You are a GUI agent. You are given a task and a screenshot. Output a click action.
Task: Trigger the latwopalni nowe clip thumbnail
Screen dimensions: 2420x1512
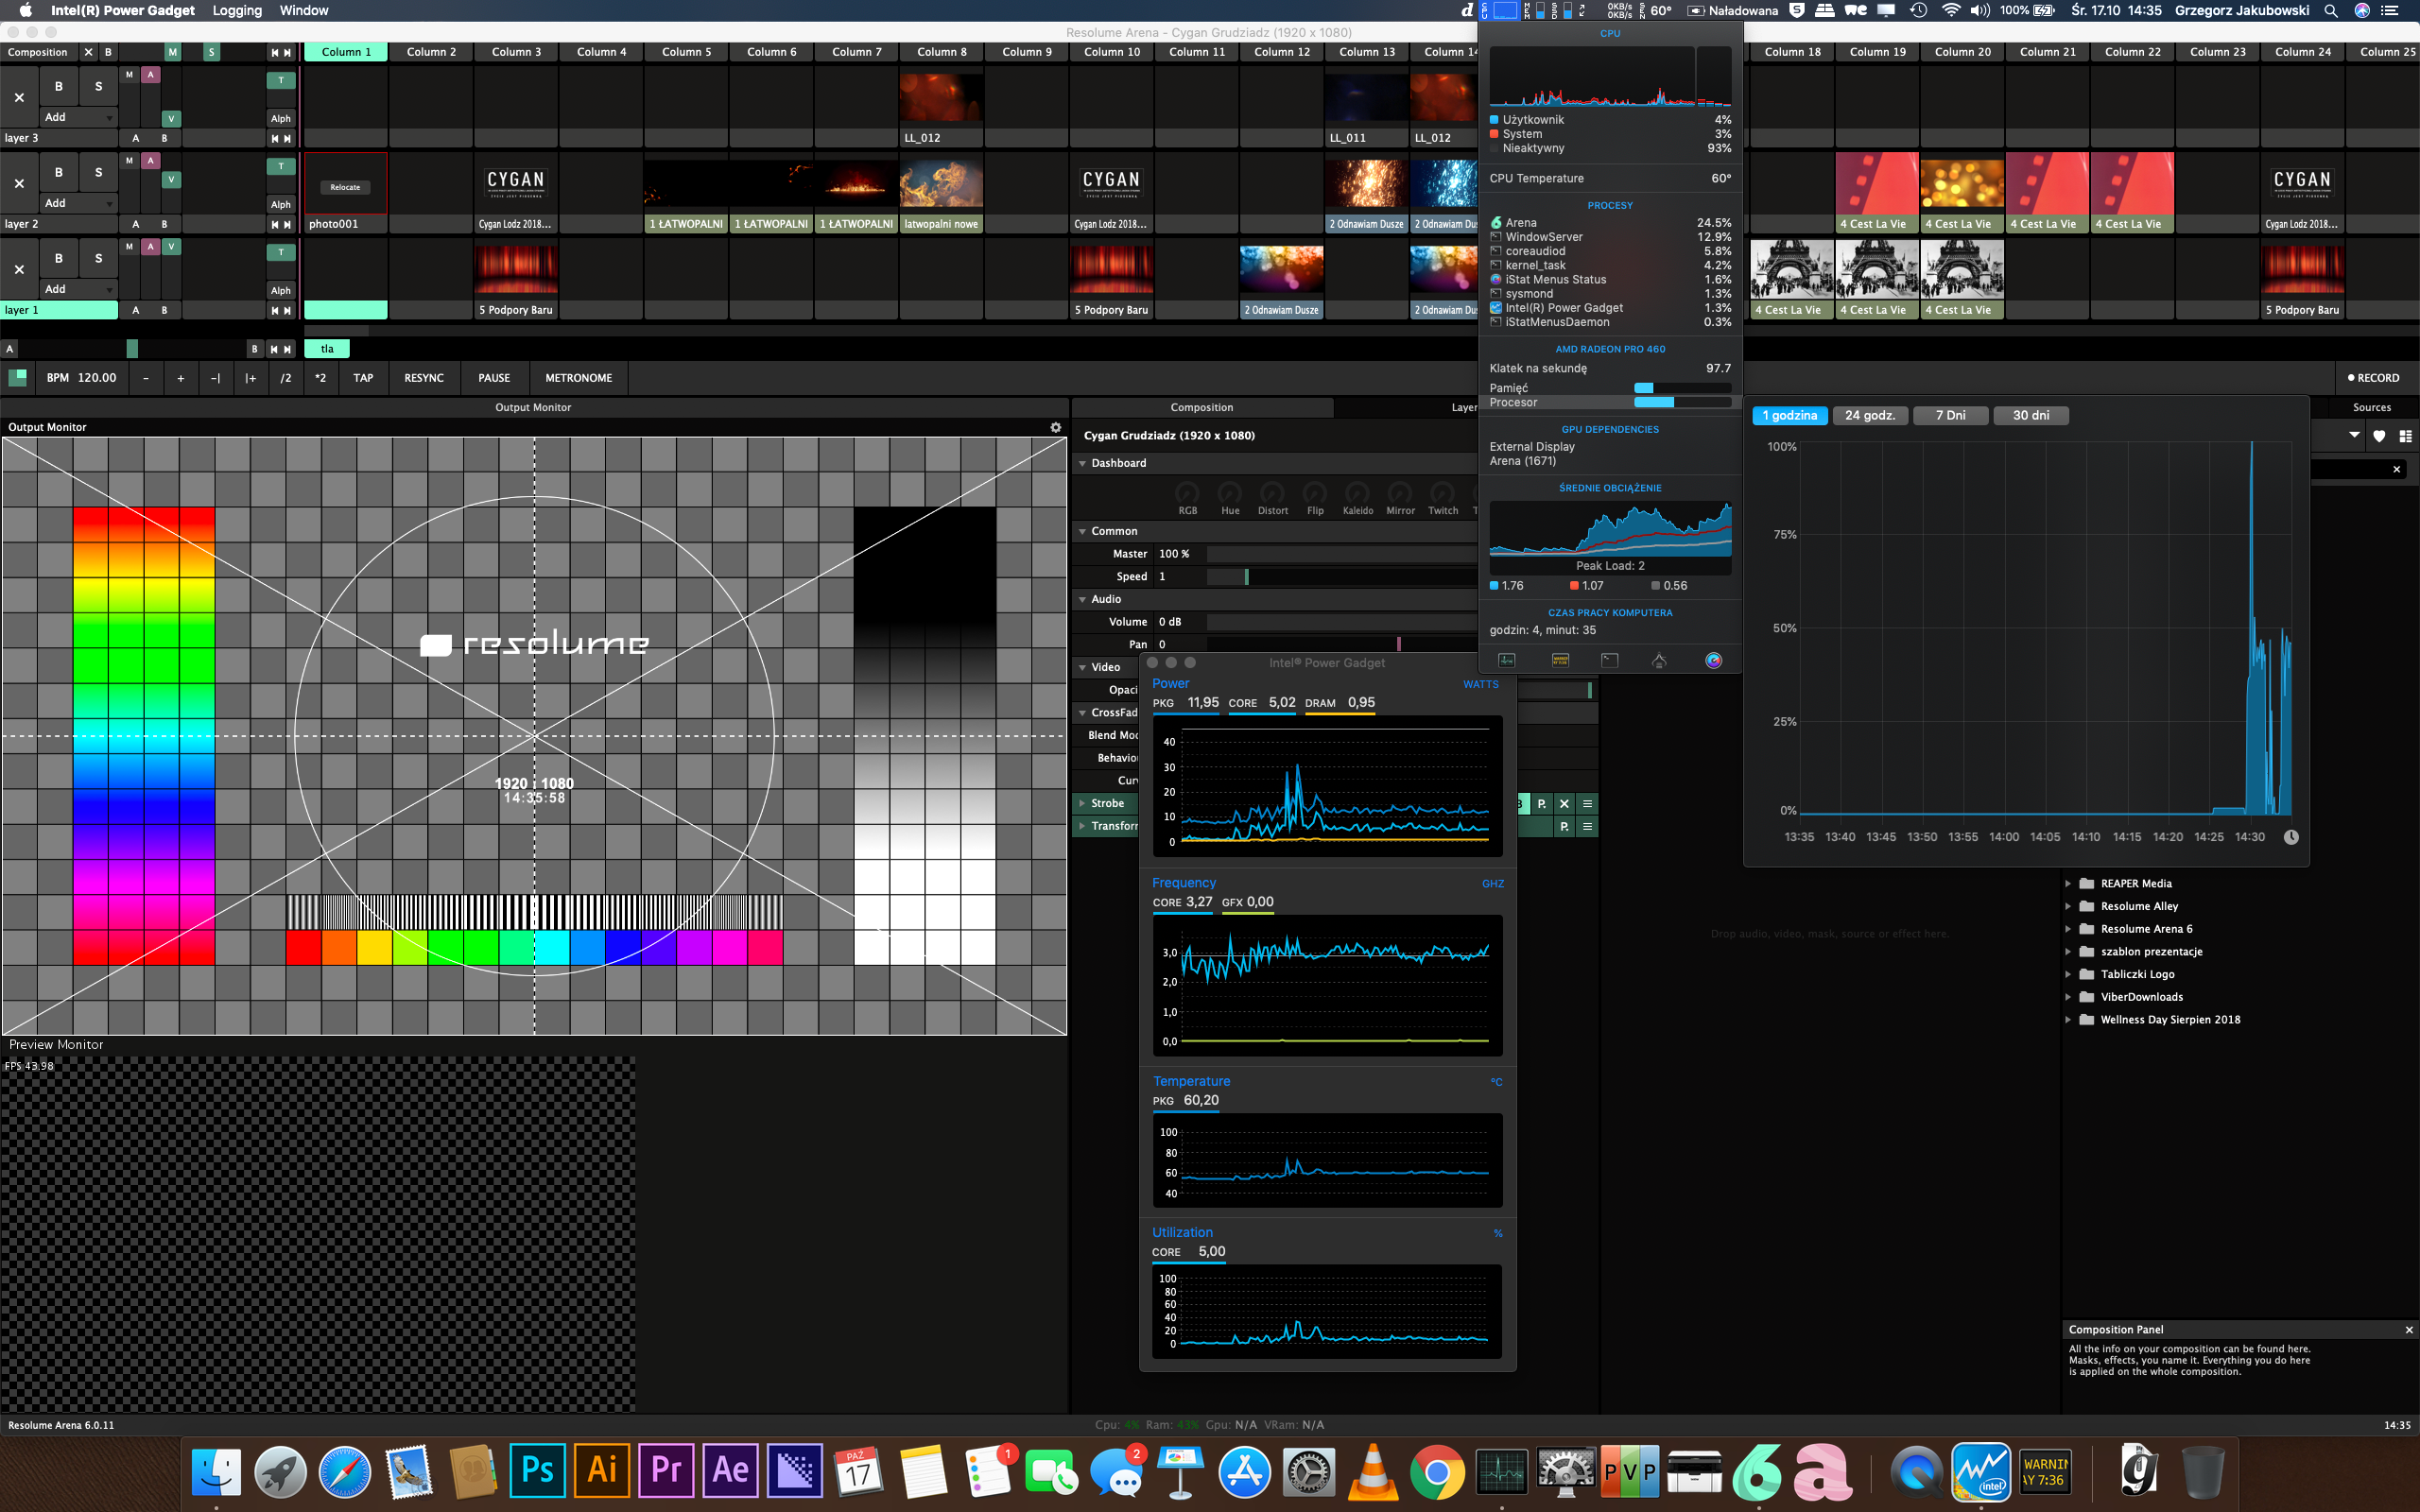(x=940, y=181)
